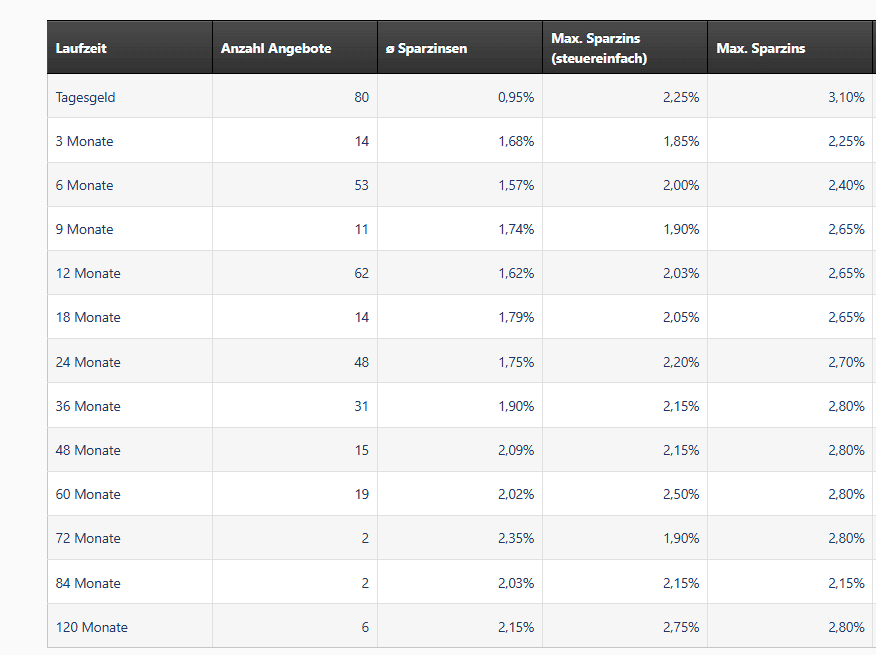Image resolution: width=876 pixels, height=655 pixels.
Task: Open the 12 Monate term link
Action: tap(88, 273)
